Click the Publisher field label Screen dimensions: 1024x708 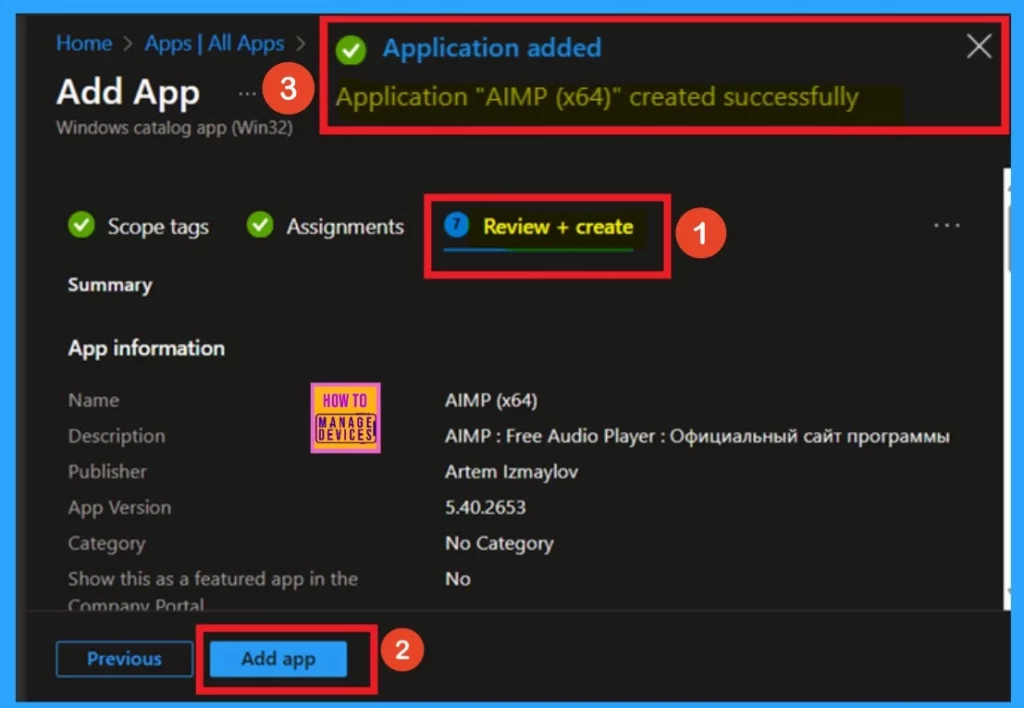(107, 472)
